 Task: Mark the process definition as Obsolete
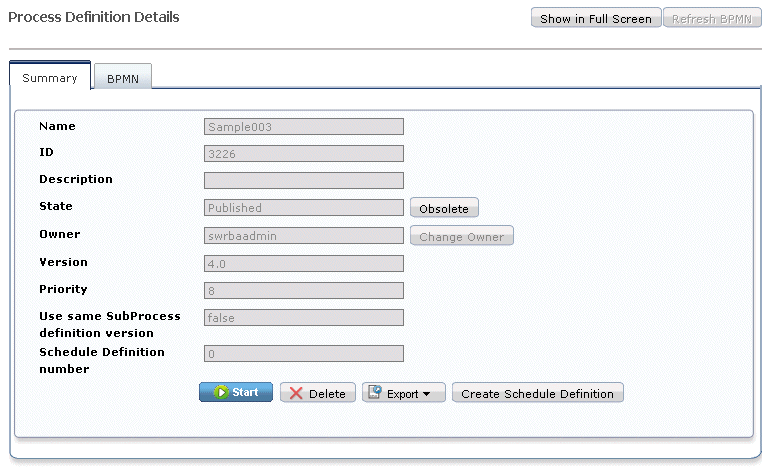click(444, 208)
